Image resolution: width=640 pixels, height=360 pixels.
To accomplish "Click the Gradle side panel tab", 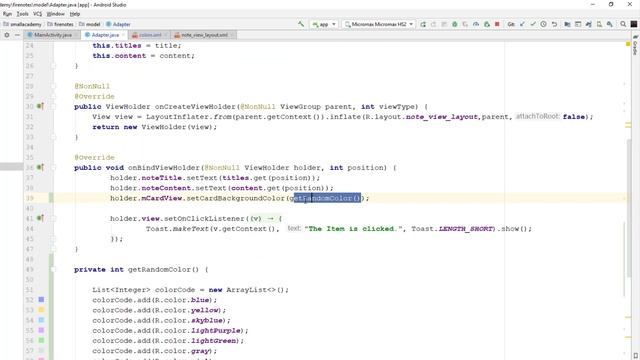I will [x=635, y=46].
